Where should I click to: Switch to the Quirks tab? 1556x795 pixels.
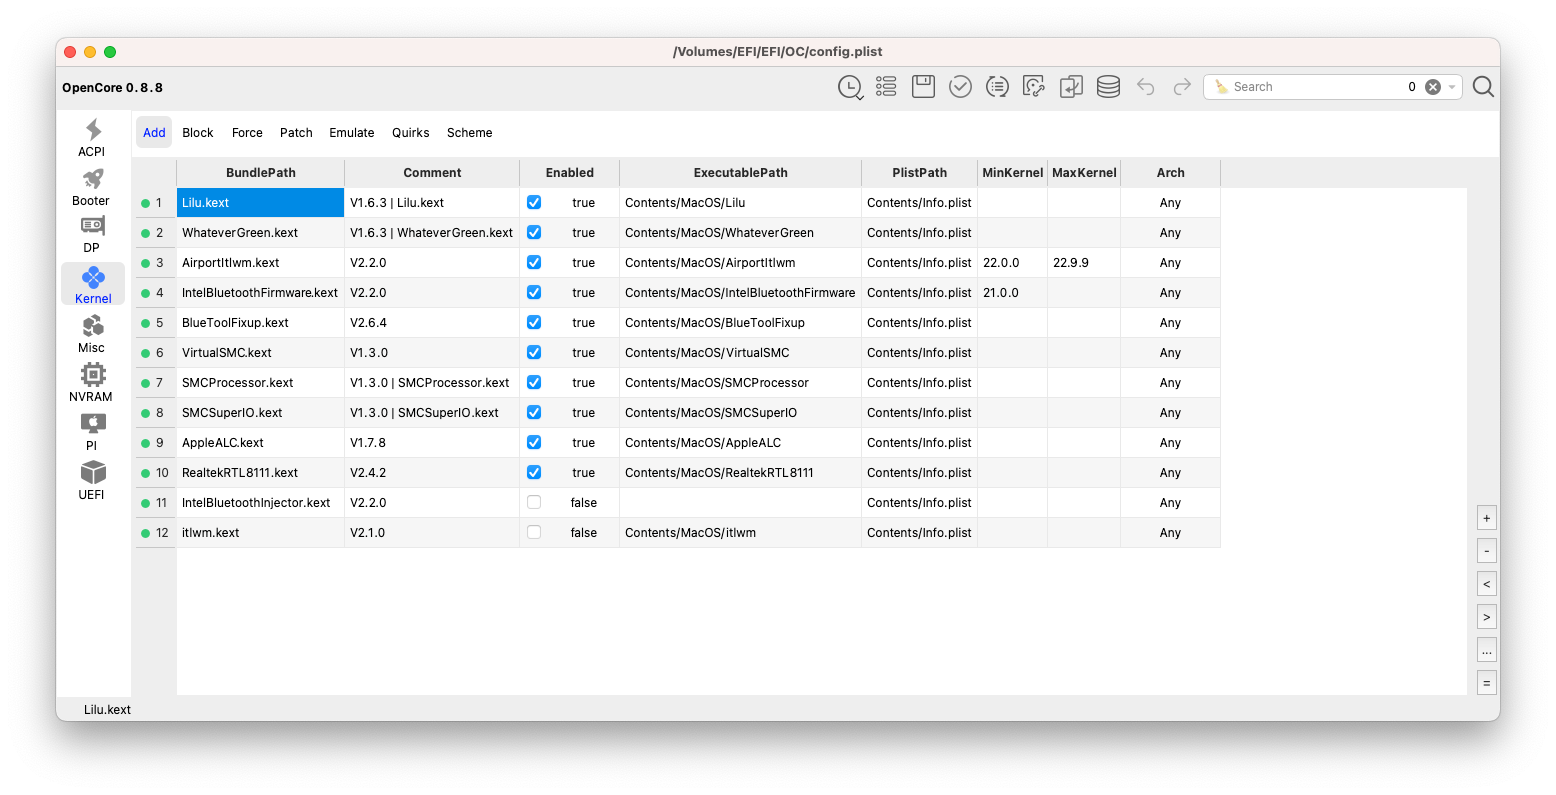(411, 132)
